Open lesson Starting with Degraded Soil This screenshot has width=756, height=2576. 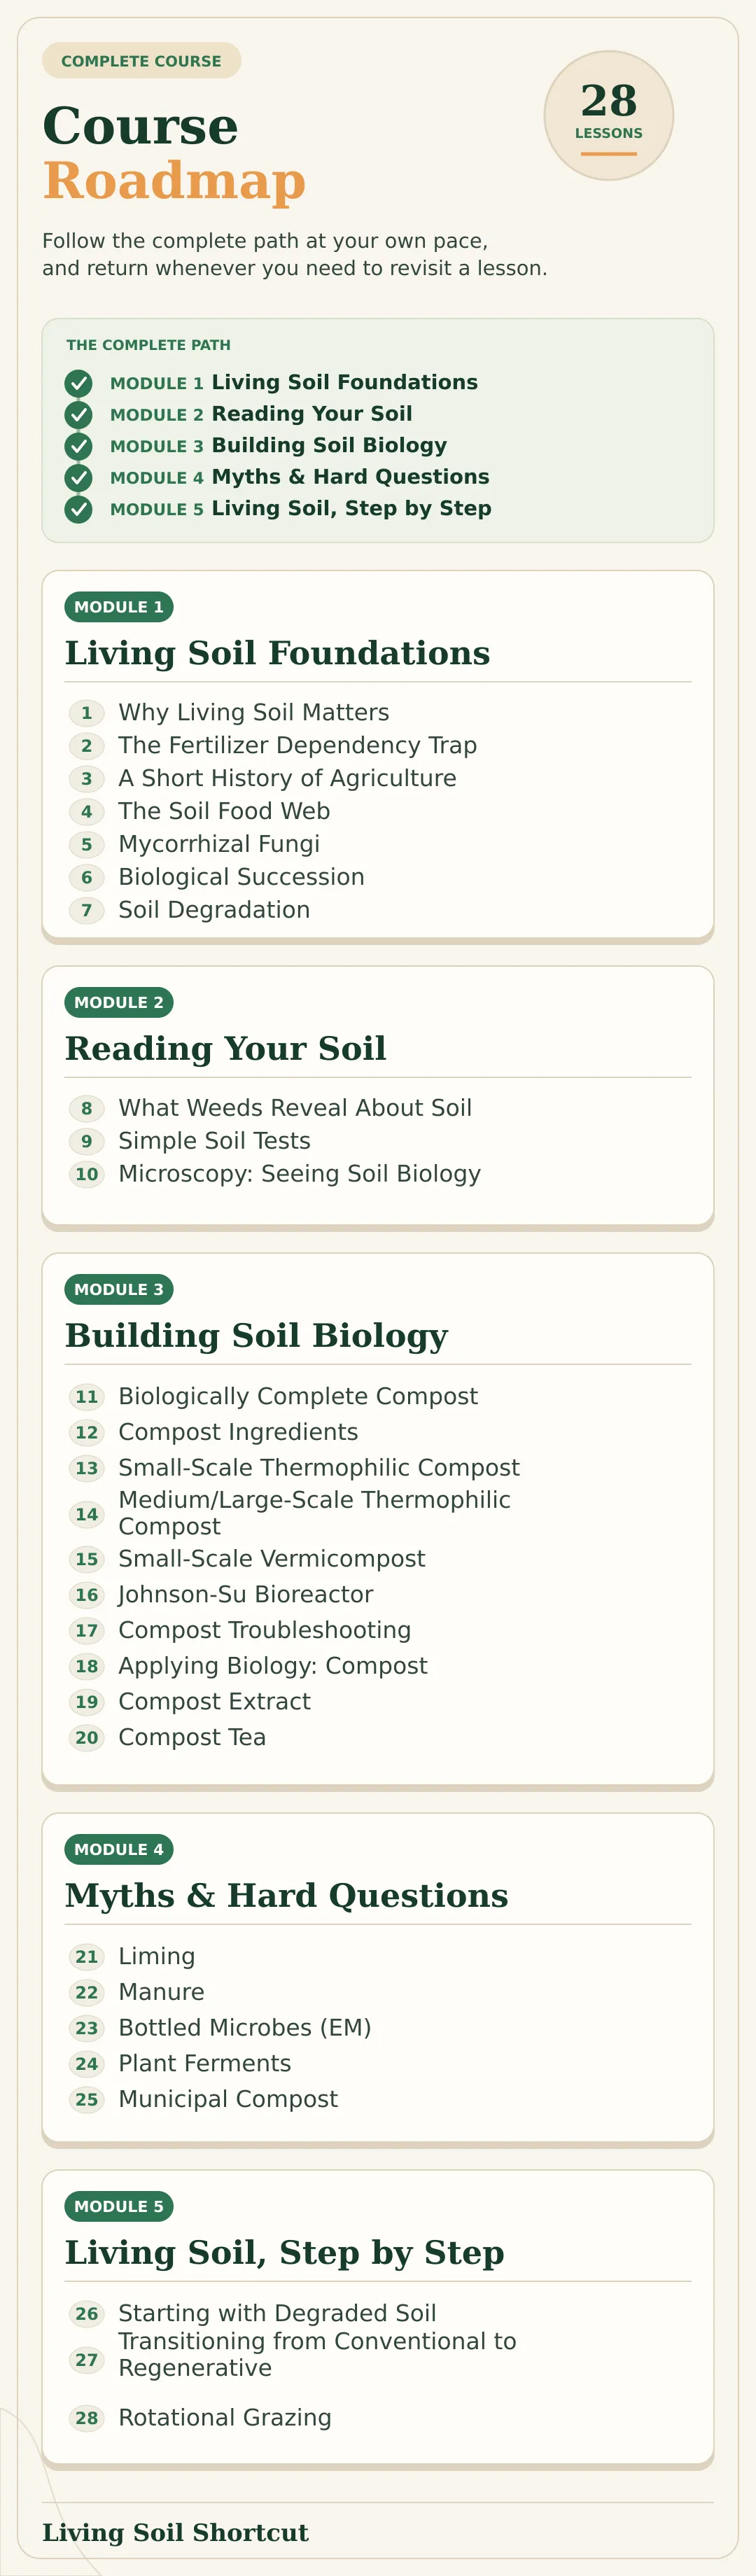[277, 2313]
